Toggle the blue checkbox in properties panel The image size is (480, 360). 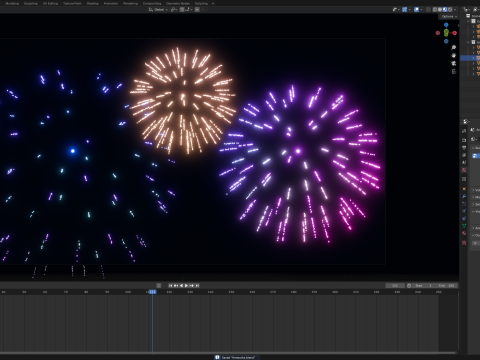click(475, 156)
